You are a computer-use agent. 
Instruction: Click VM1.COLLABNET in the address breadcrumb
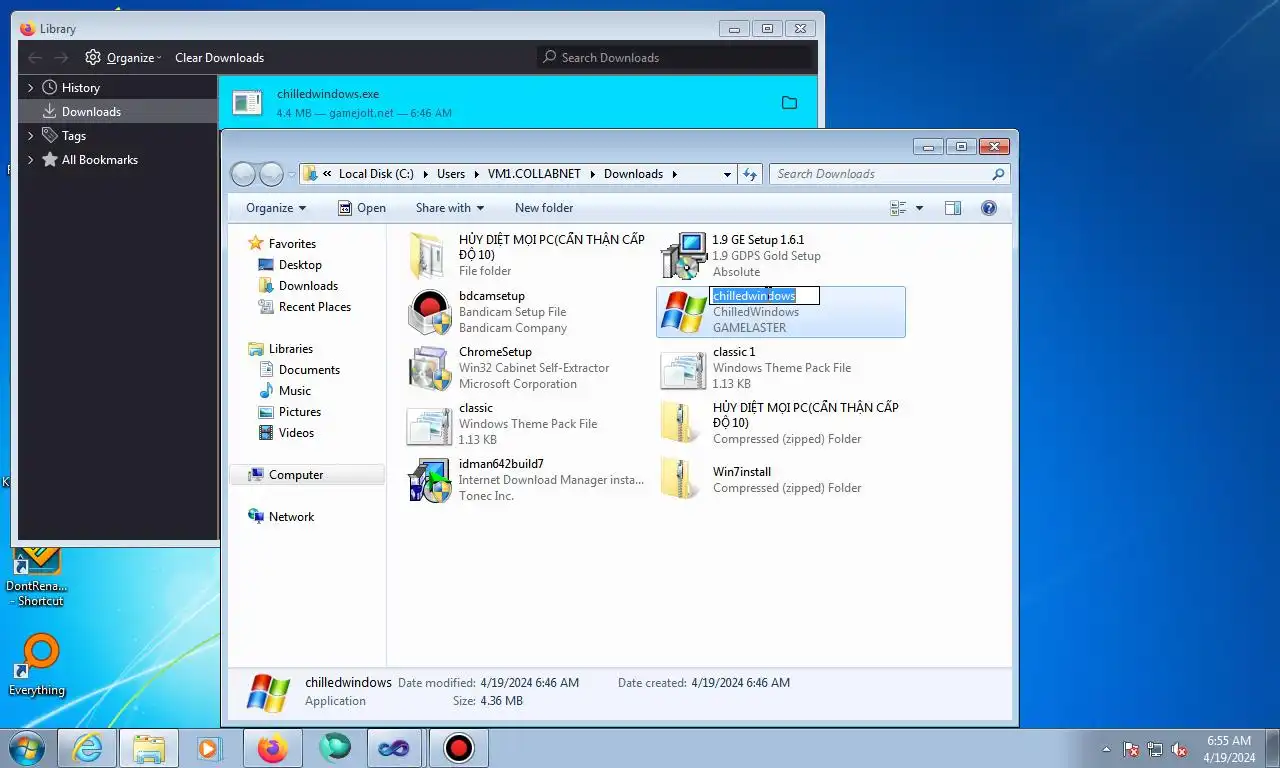534,174
